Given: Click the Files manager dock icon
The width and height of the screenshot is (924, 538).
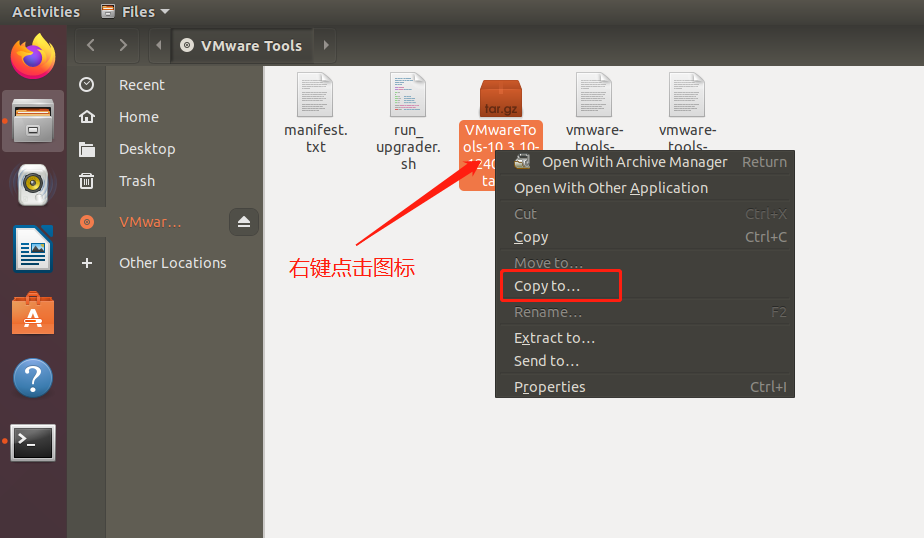Looking at the screenshot, I should pos(33,122).
